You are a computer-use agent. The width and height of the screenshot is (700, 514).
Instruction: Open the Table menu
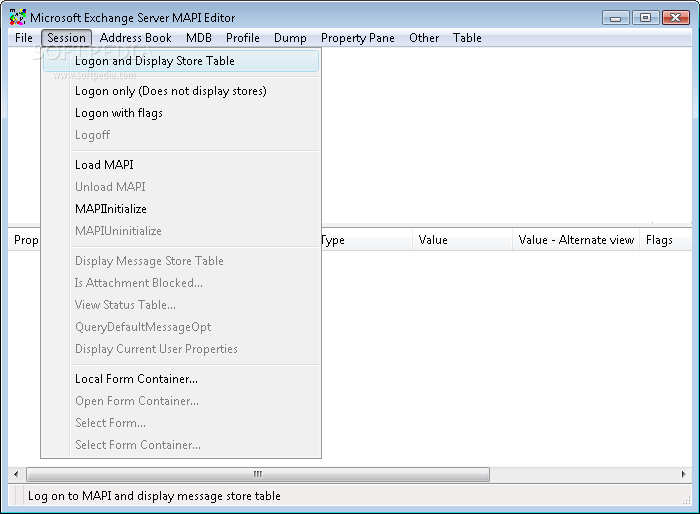pyautogui.click(x=467, y=38)
